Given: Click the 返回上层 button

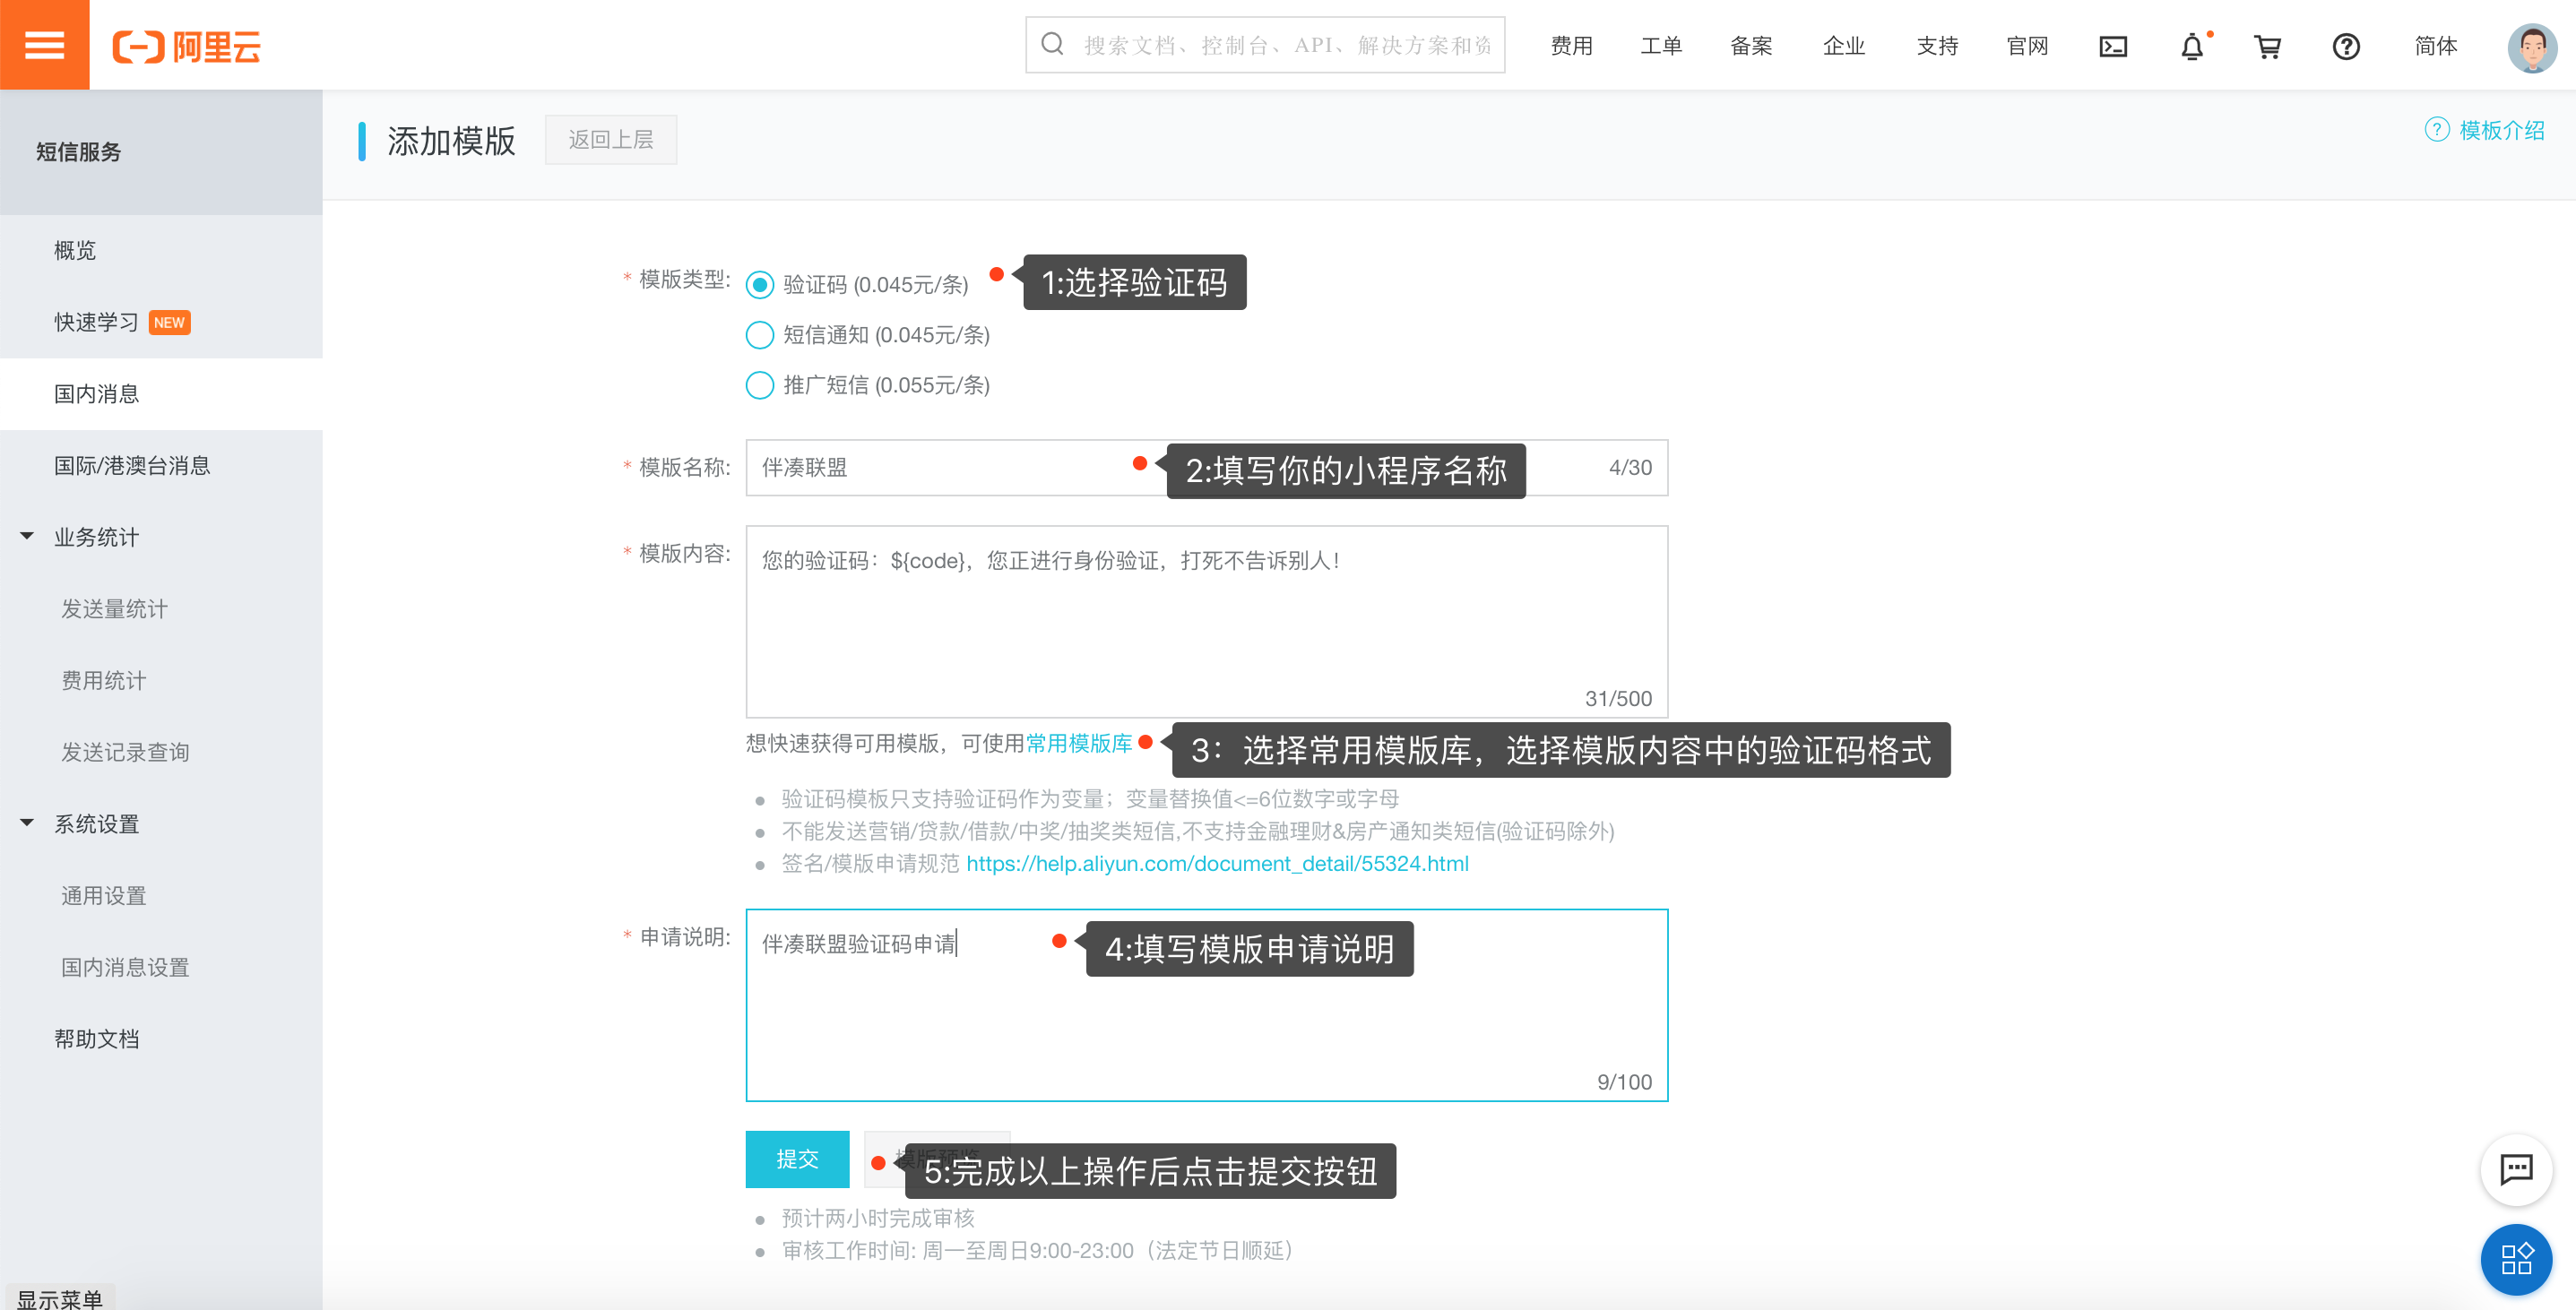Looking at the screenshot, I should point(611,139).
